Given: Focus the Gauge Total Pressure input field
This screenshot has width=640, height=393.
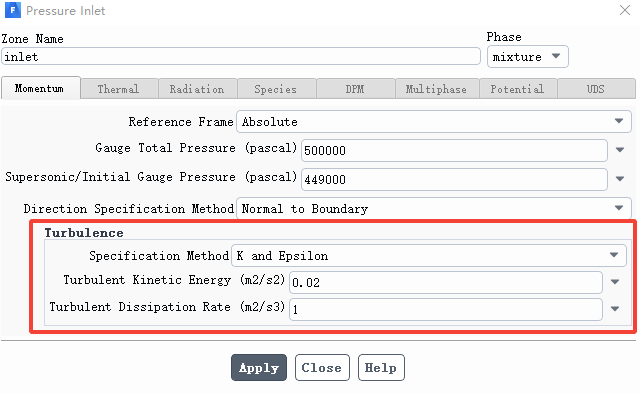Looking at the screenshot, I should coord(454,150).
